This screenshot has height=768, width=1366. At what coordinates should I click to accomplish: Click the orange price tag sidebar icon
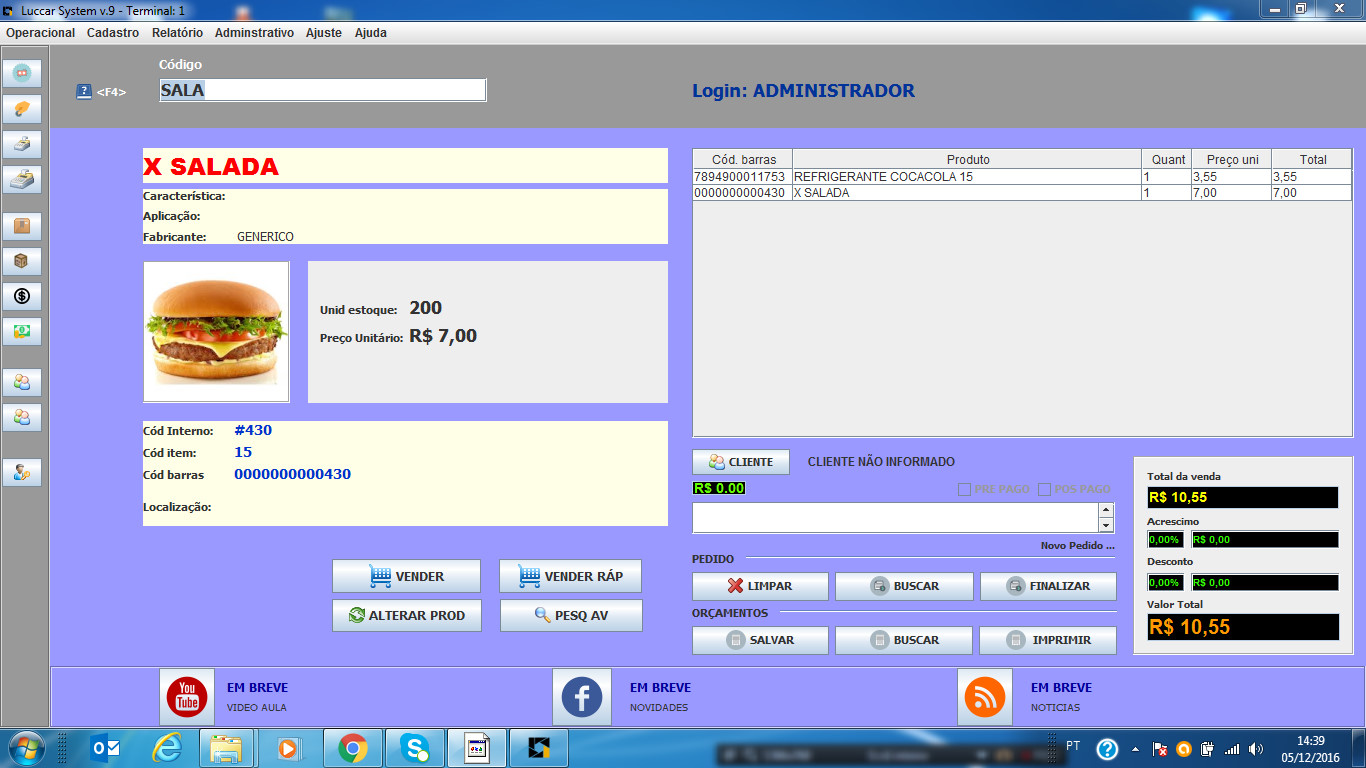[22, 109]
